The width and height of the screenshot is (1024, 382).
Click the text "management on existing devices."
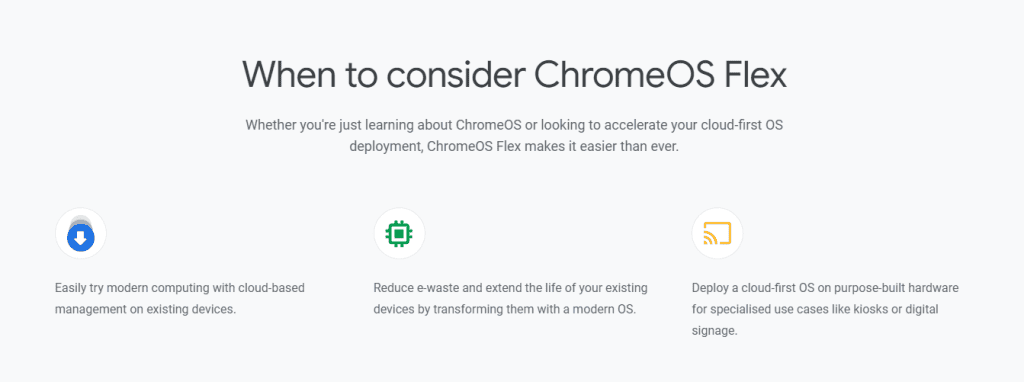click(x=145, y=310)
